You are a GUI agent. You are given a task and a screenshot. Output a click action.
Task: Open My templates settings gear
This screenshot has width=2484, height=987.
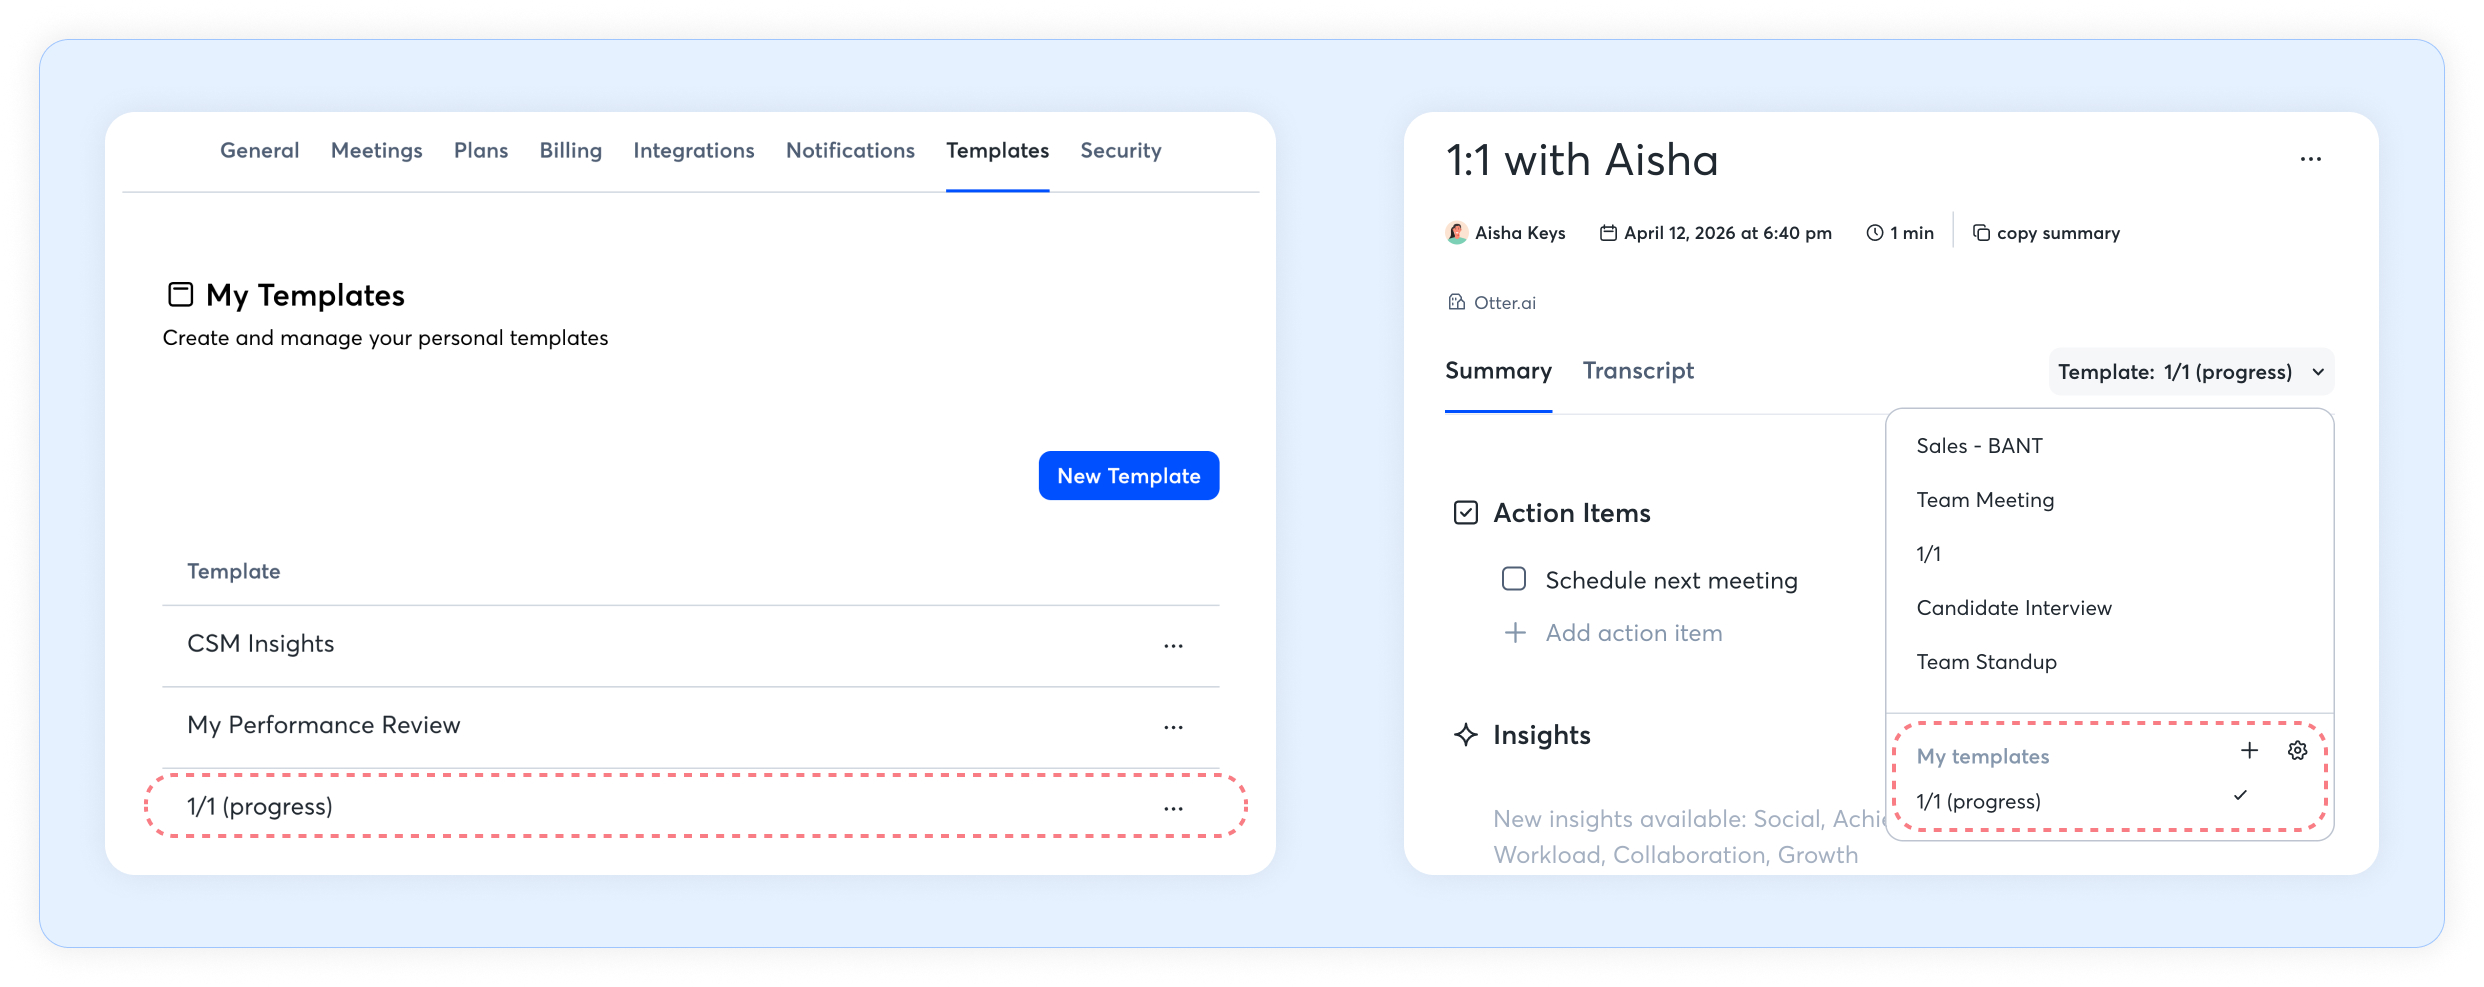(2297, 751)
